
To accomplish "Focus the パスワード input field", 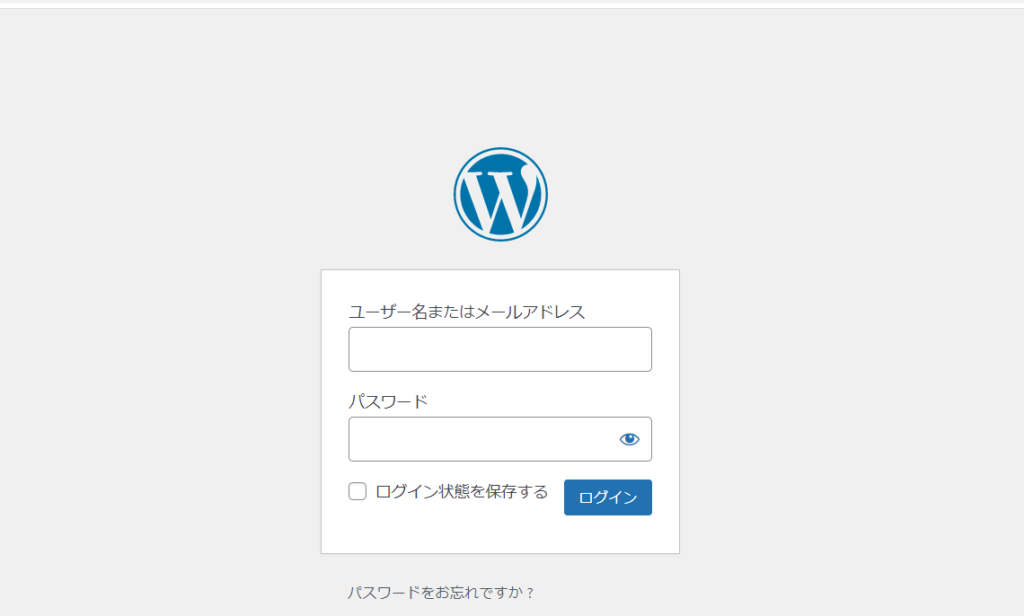I will coord(480,439).
